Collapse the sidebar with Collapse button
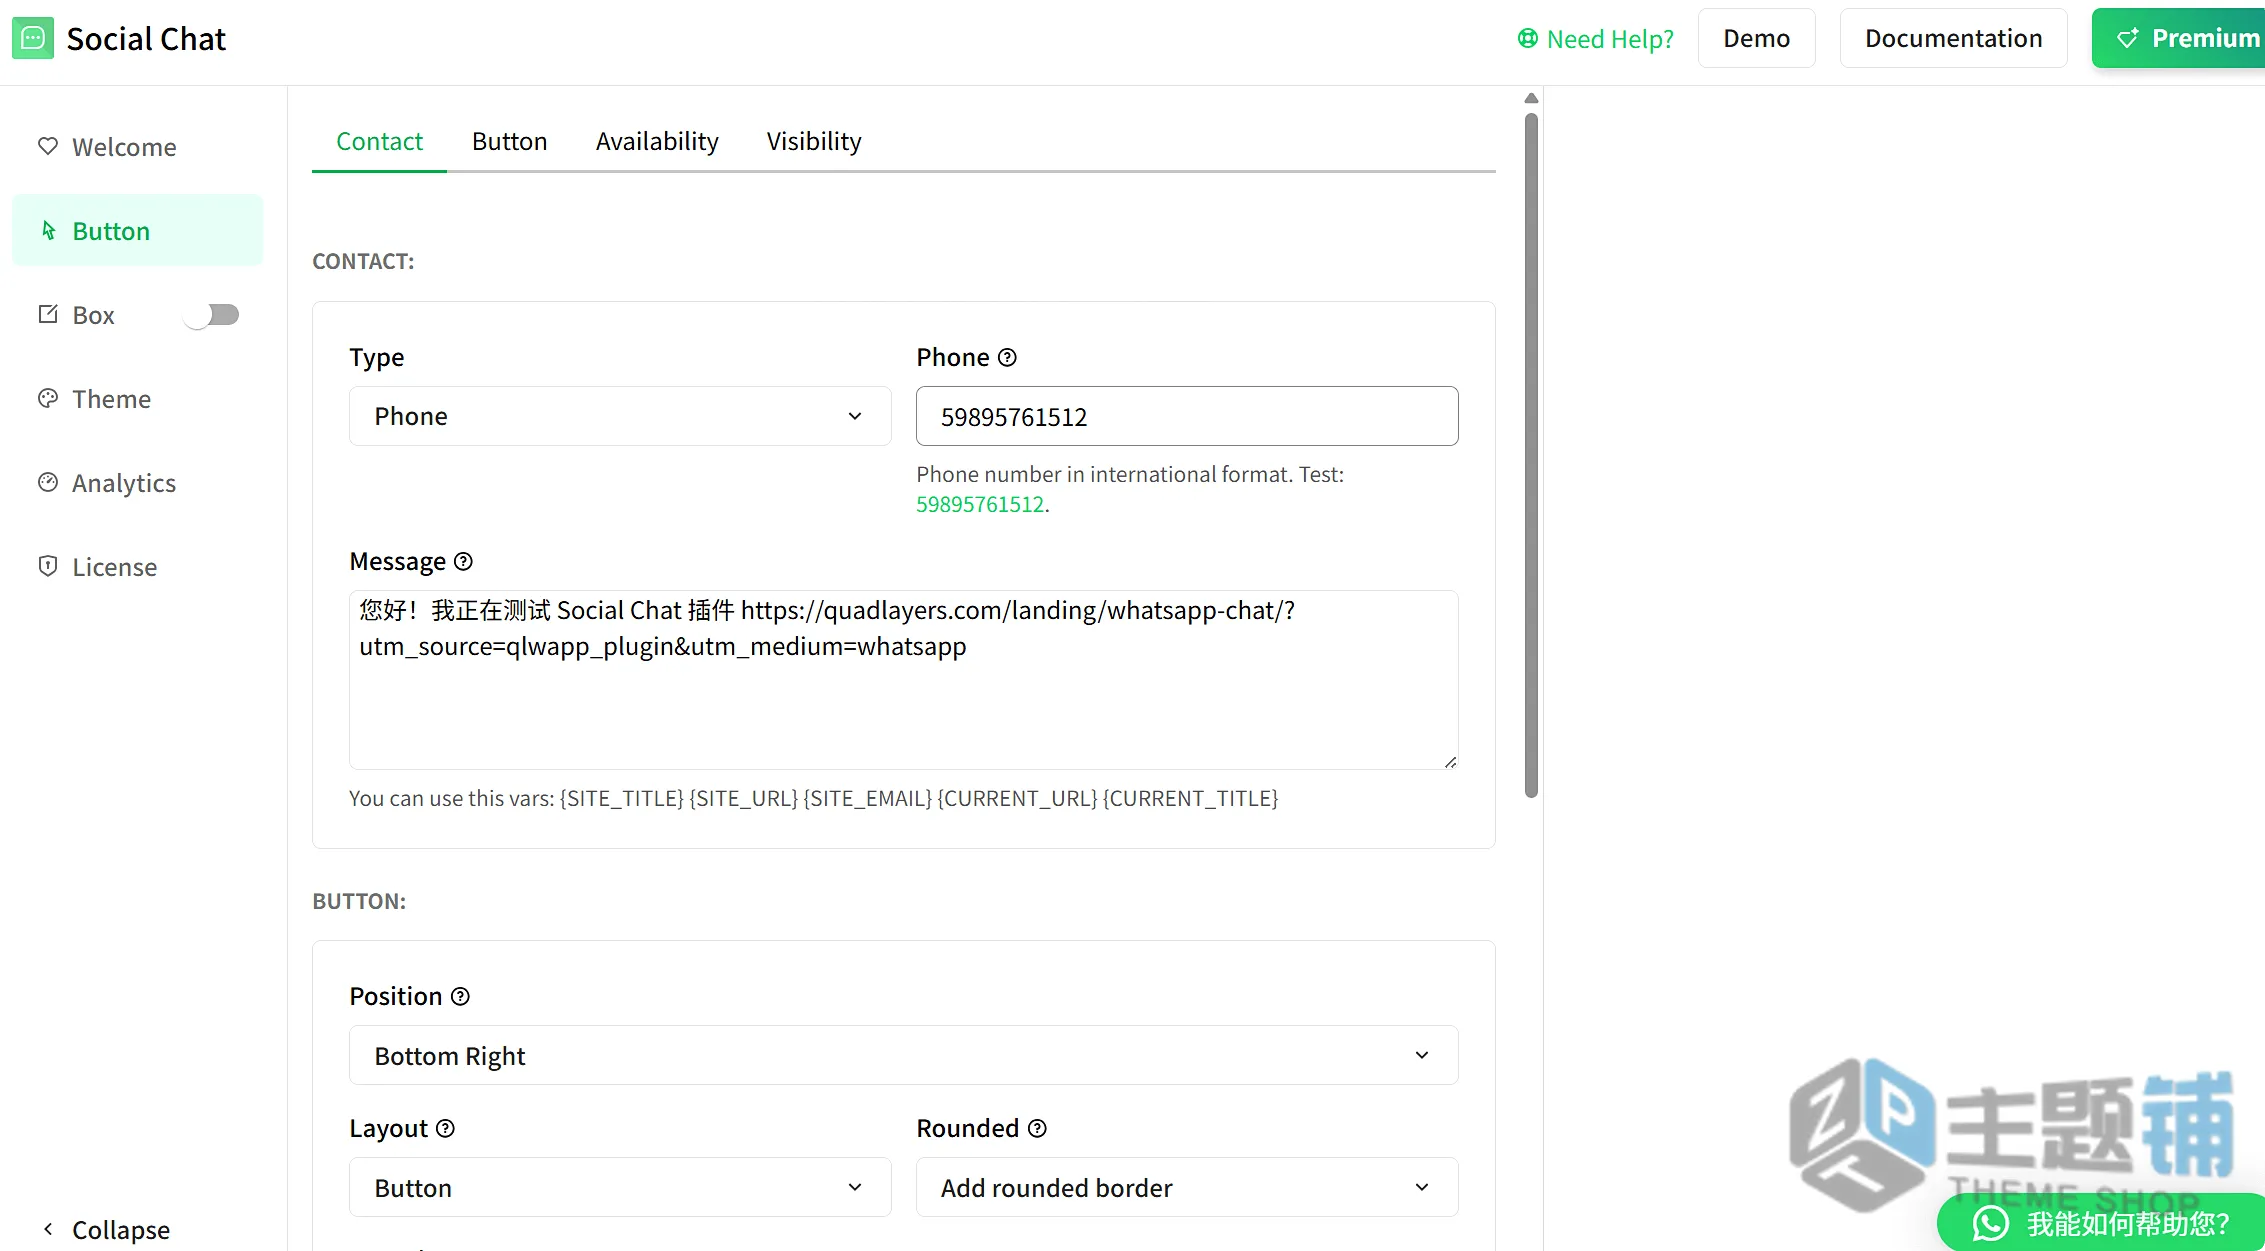 tap(106, 1229)
